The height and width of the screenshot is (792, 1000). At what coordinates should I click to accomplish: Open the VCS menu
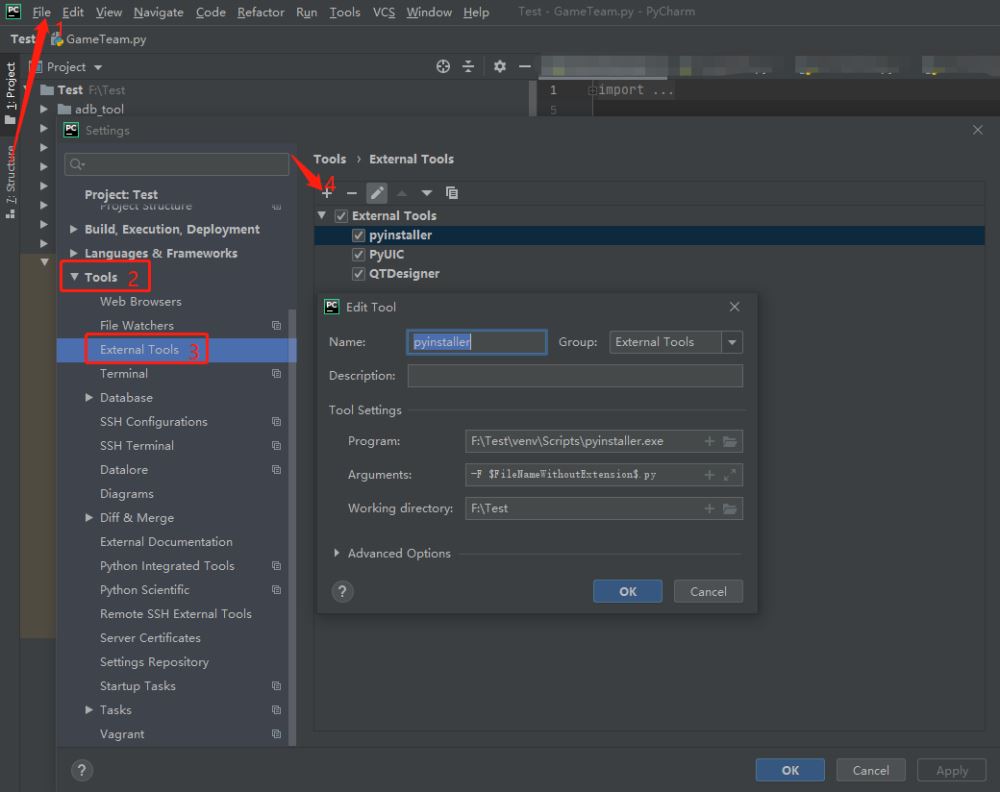point(383,12)
